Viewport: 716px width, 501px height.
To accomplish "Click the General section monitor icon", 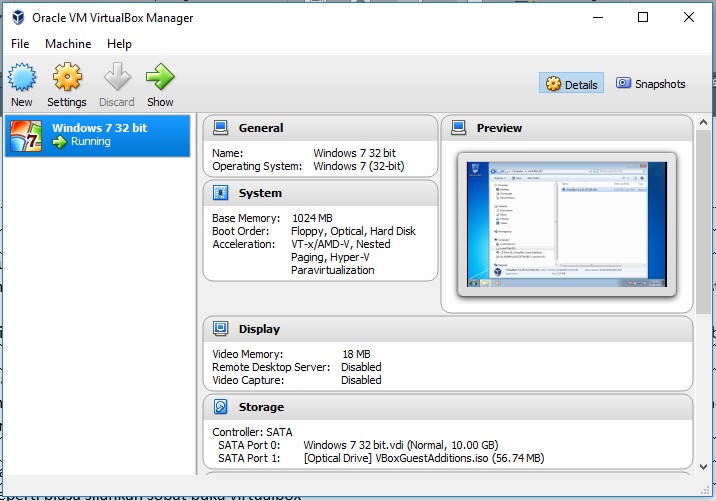I will 221,128.
